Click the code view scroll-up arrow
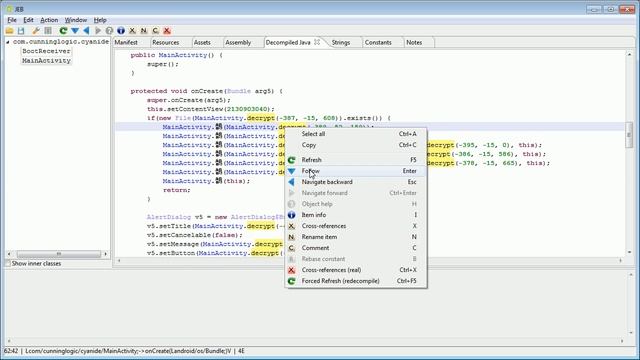The height and width of the screenshot is (360, 640). [629, 54]
